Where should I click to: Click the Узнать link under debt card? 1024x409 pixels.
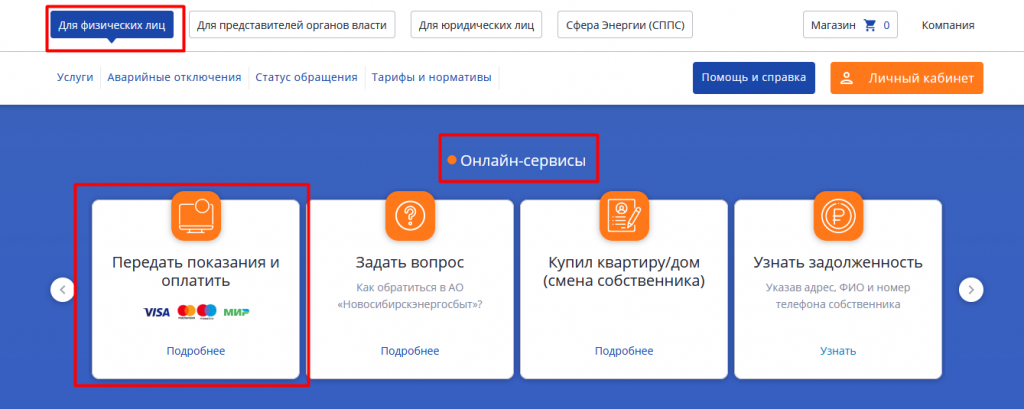coord(838,351)
